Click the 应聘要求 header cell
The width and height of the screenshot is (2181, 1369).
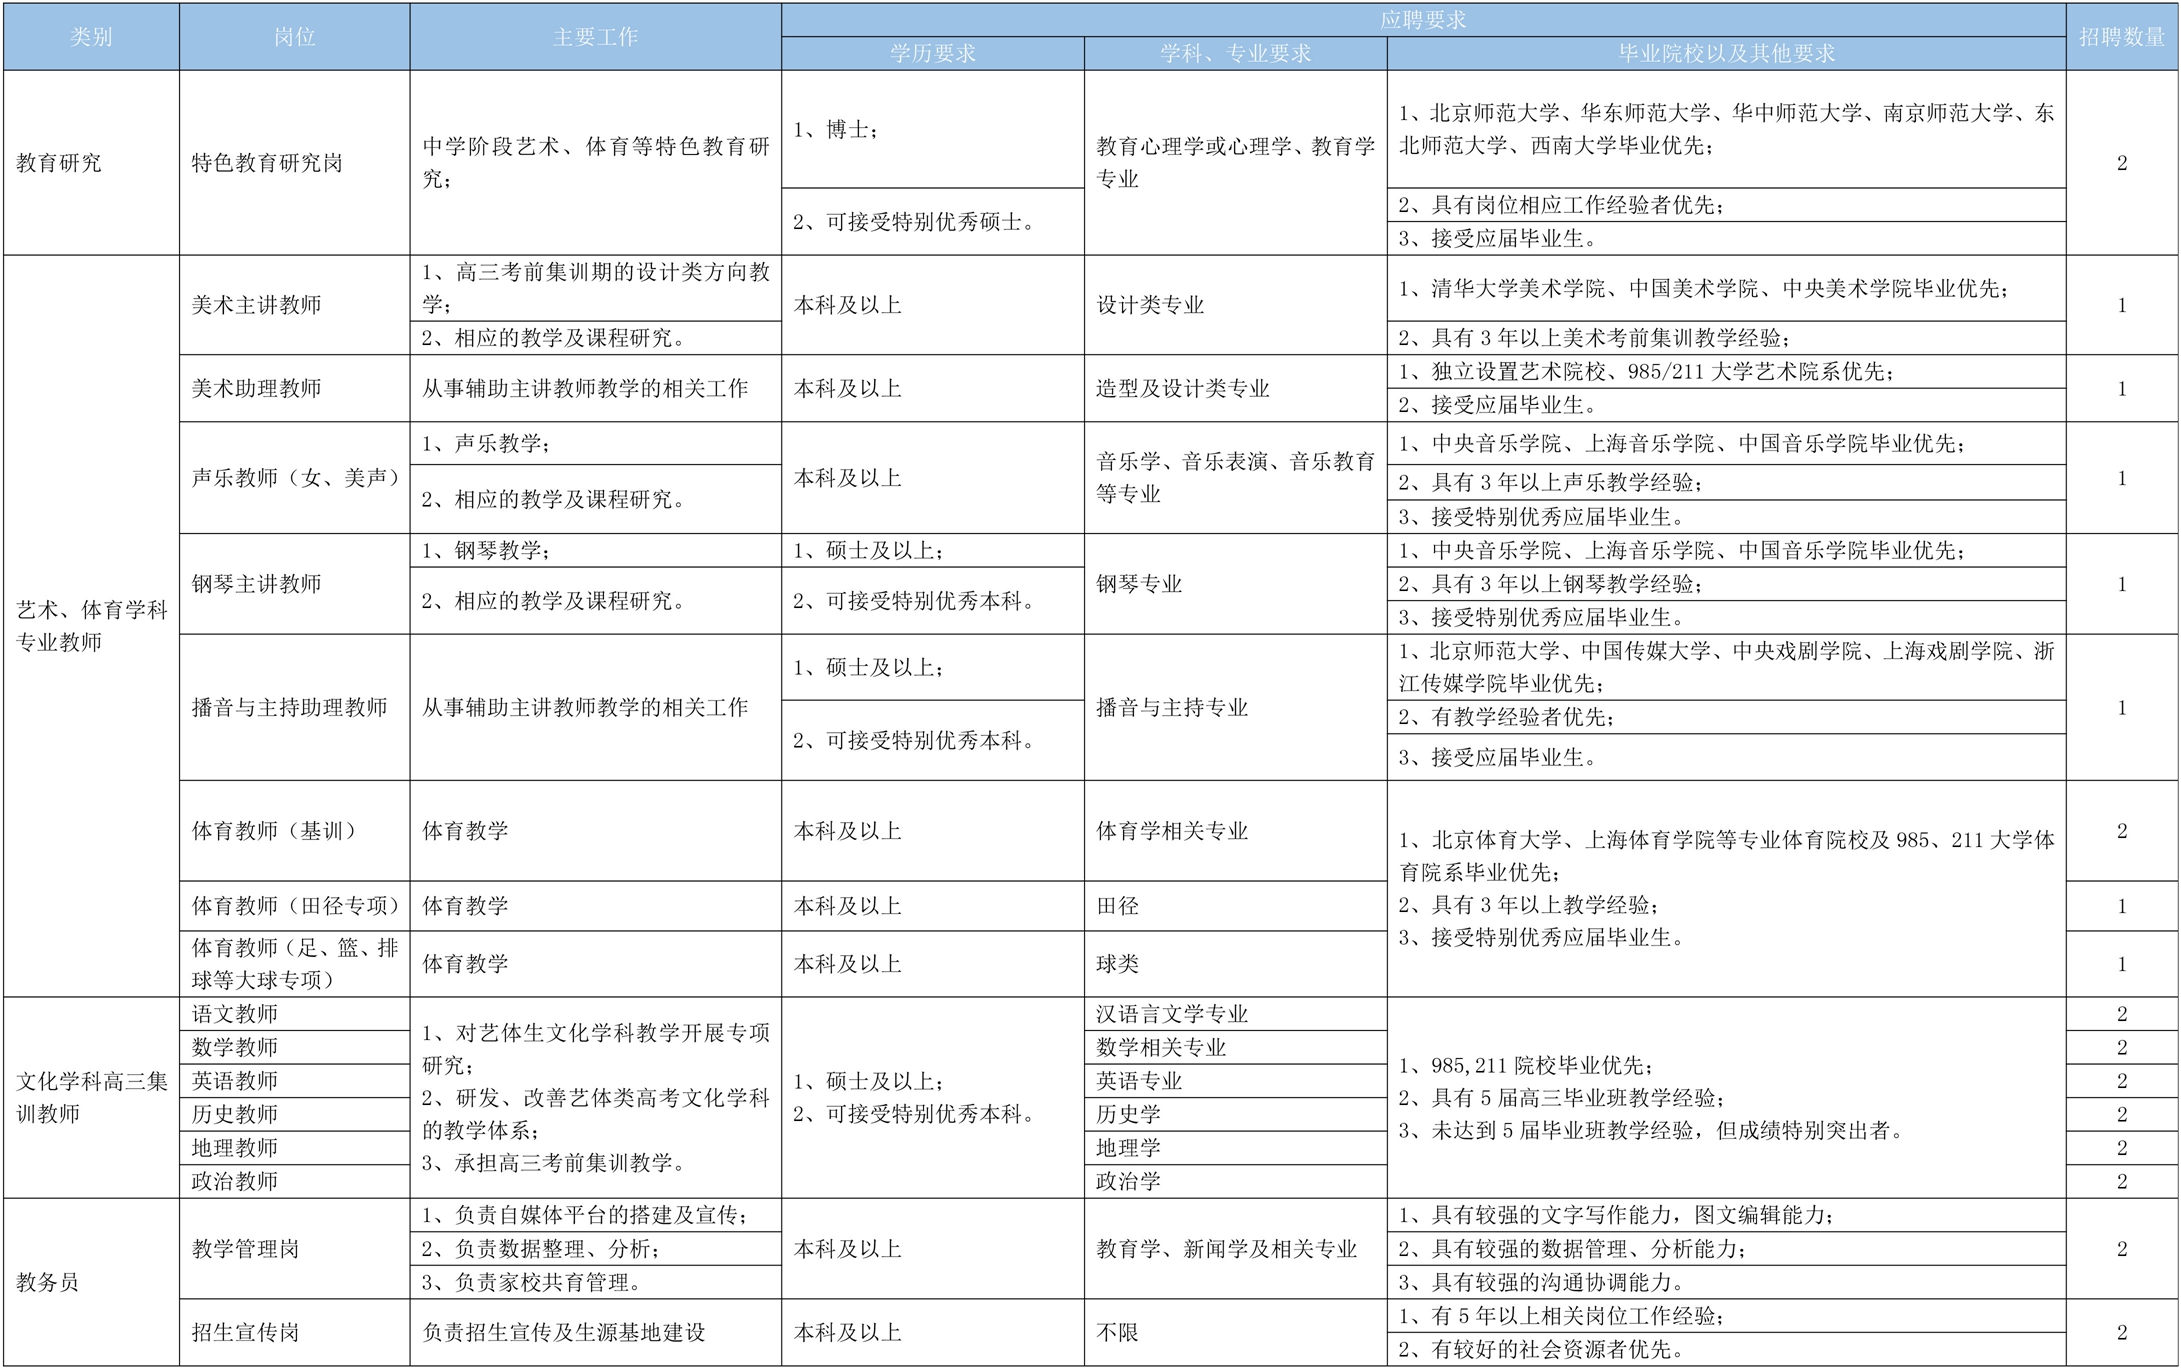(x=1423, y=20)
